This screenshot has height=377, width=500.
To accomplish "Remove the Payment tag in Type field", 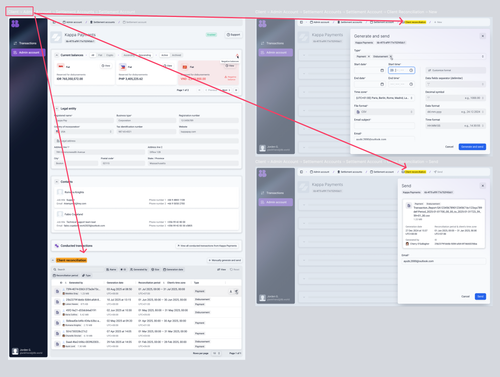I will tap(369, 57).
